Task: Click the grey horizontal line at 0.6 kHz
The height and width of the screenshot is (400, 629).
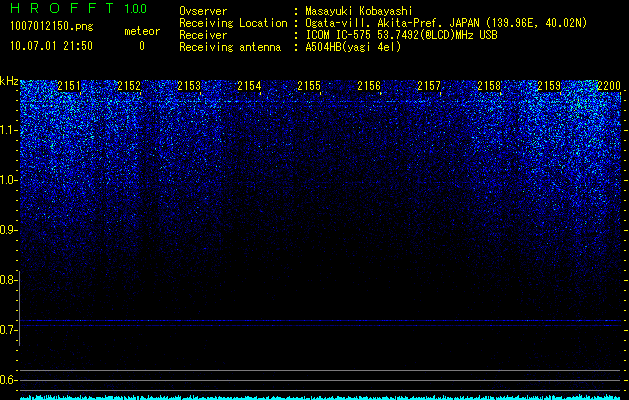Action: (x=320, y=380)
